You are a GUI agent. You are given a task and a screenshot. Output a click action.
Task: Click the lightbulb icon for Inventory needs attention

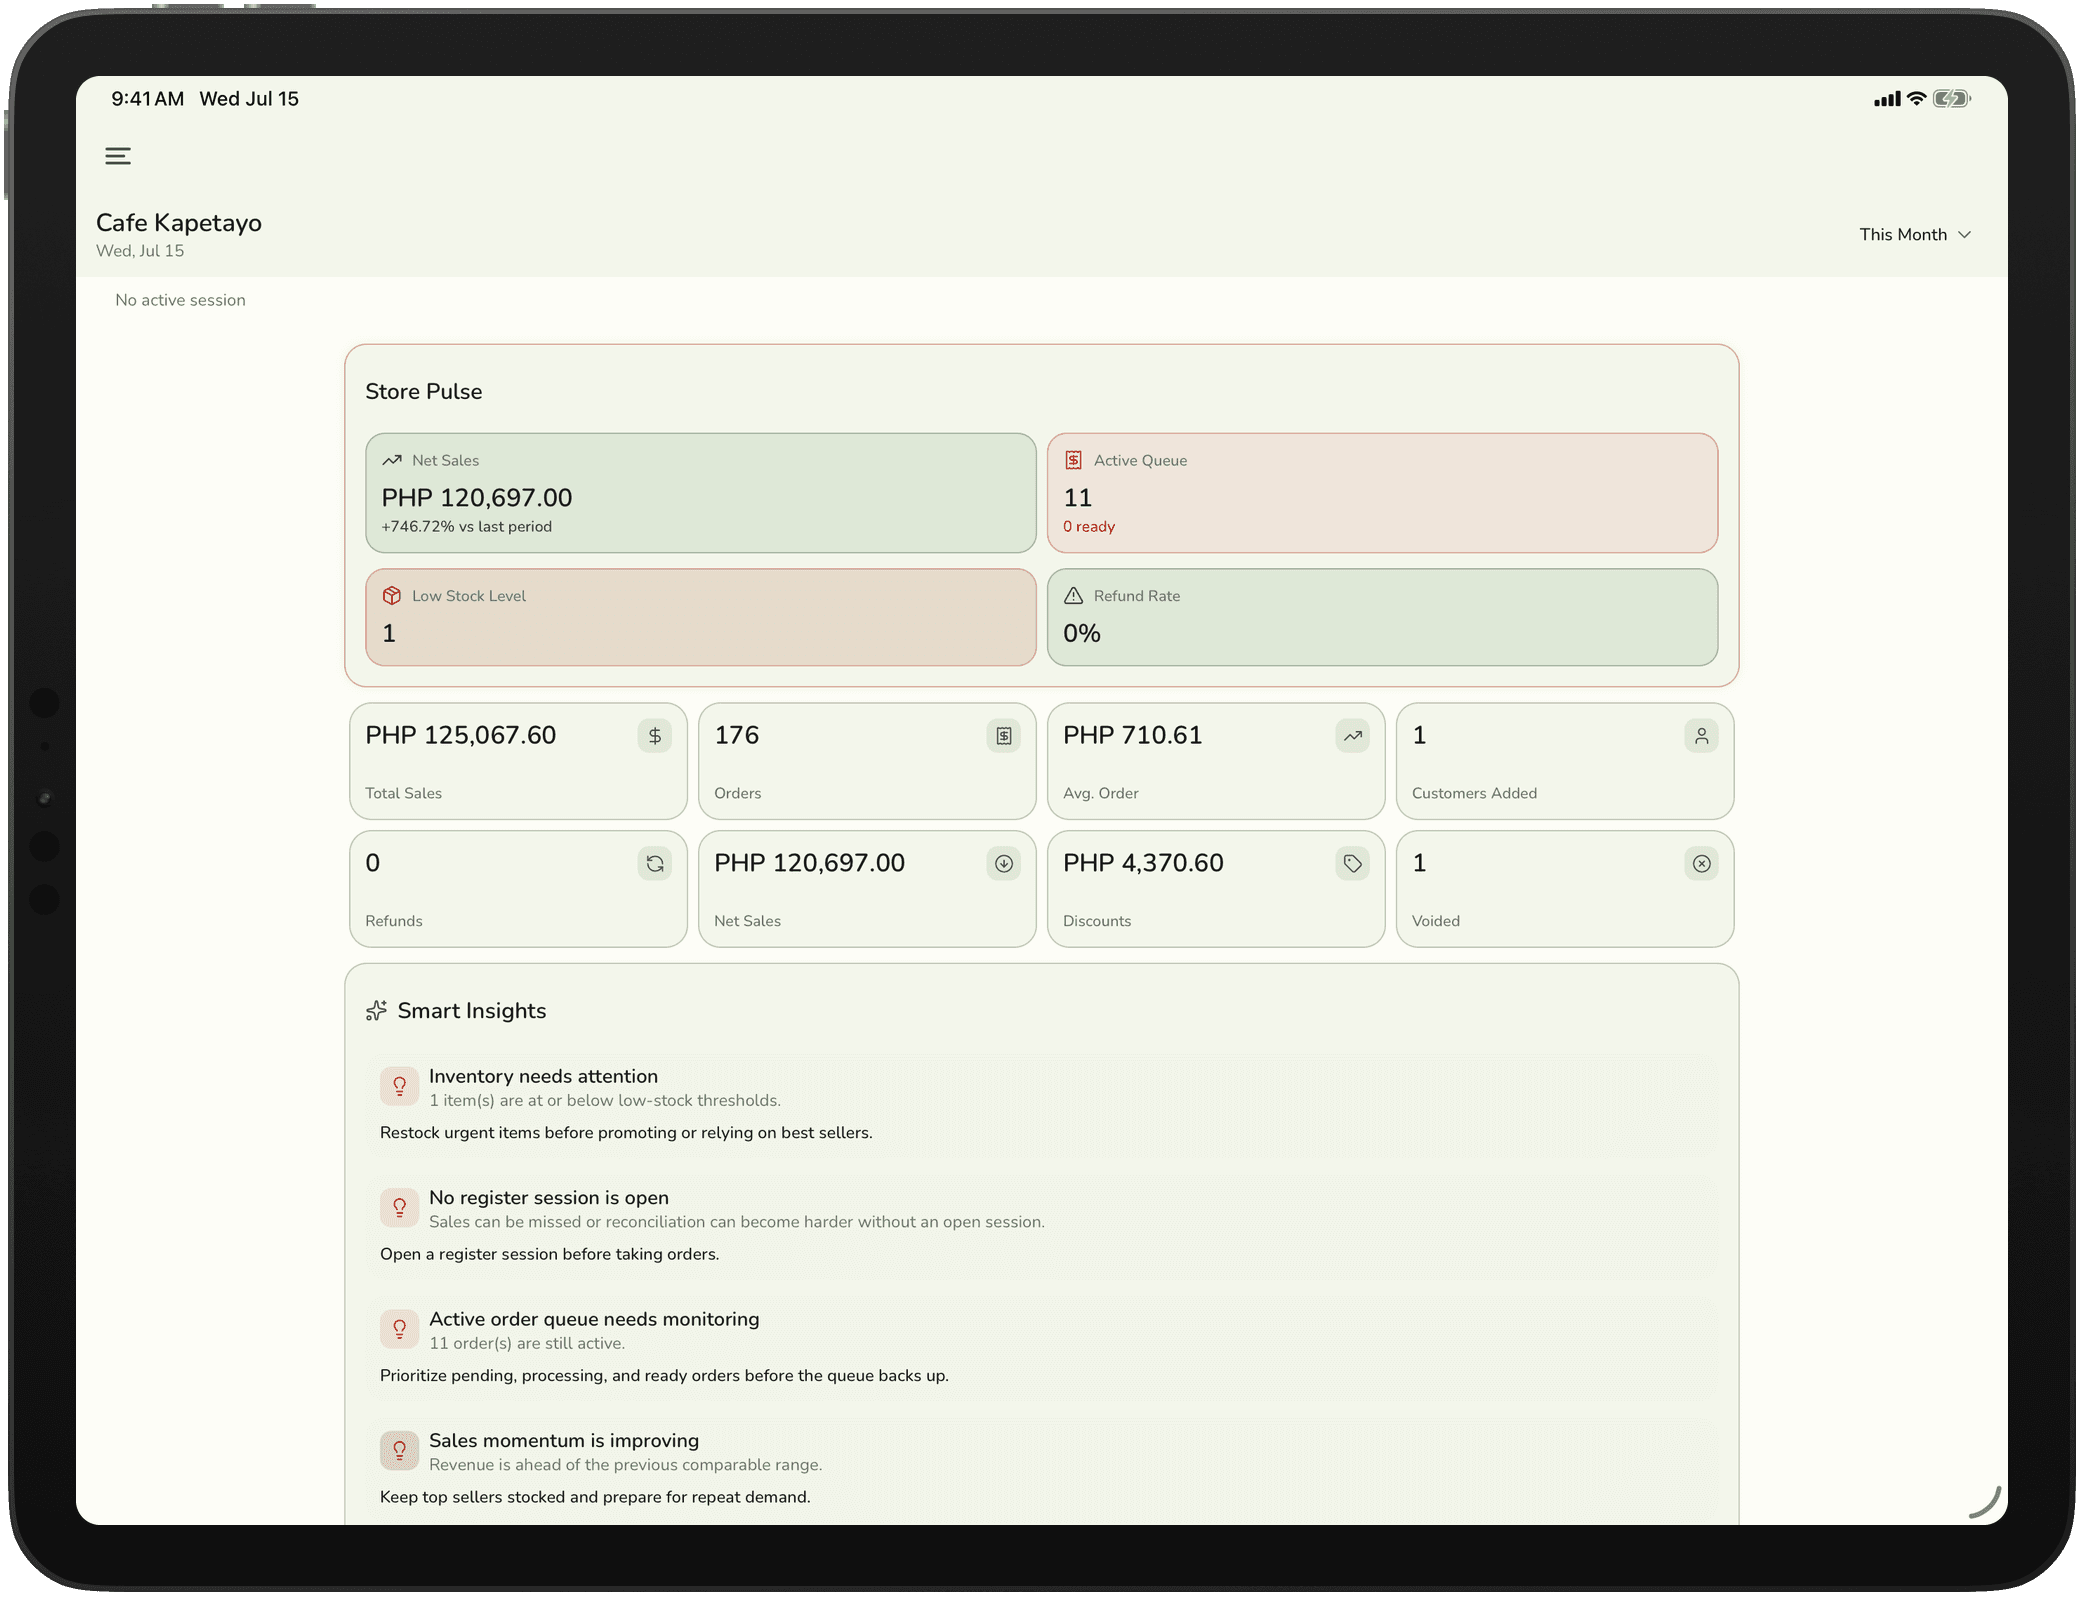point(399,1086)
